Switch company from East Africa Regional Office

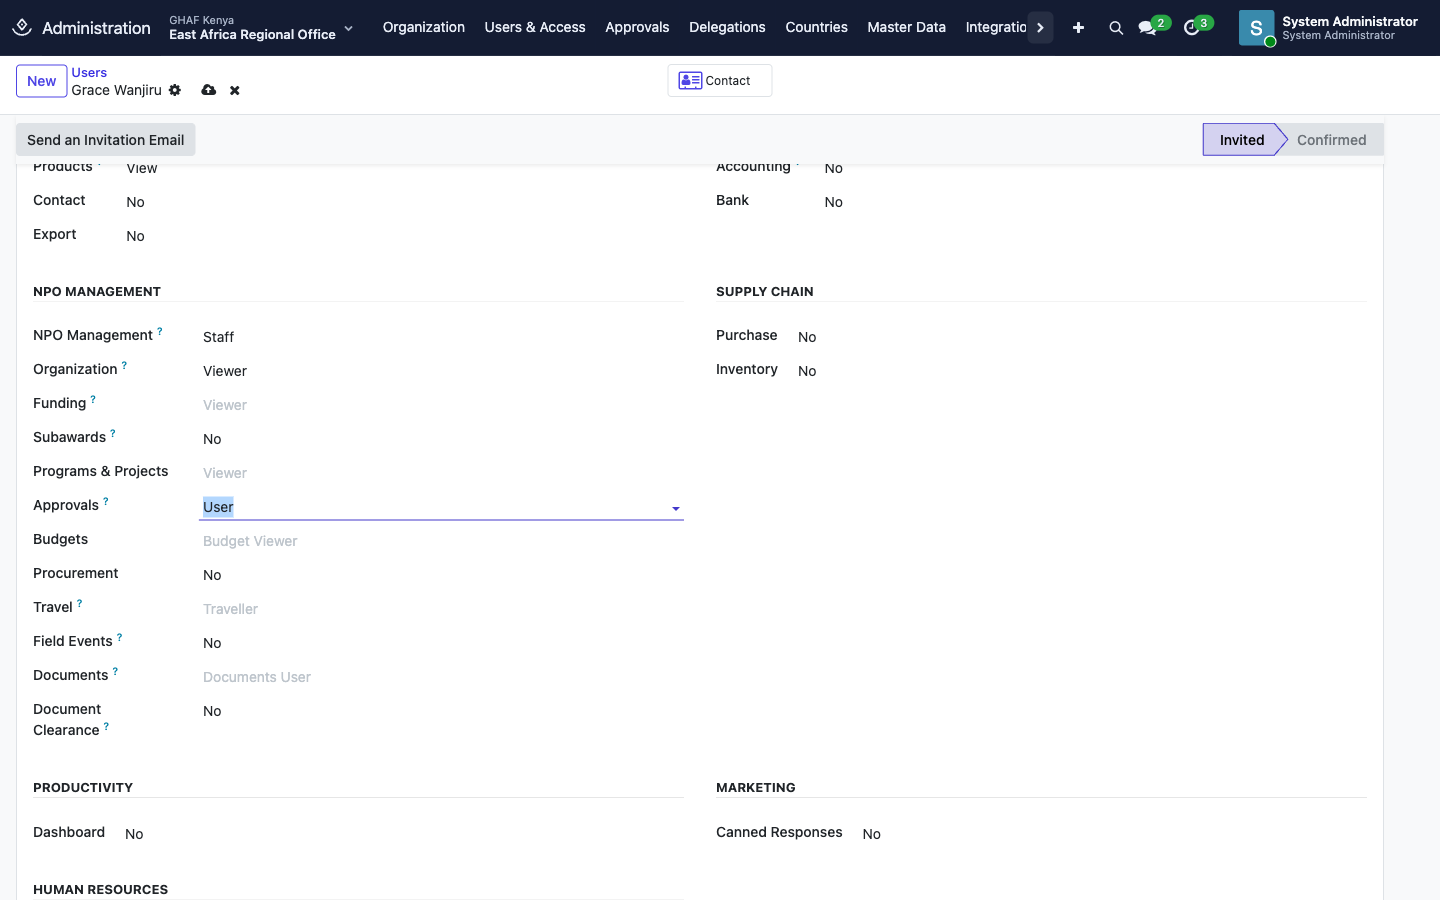pyautogui.click(x=261, y=28)
